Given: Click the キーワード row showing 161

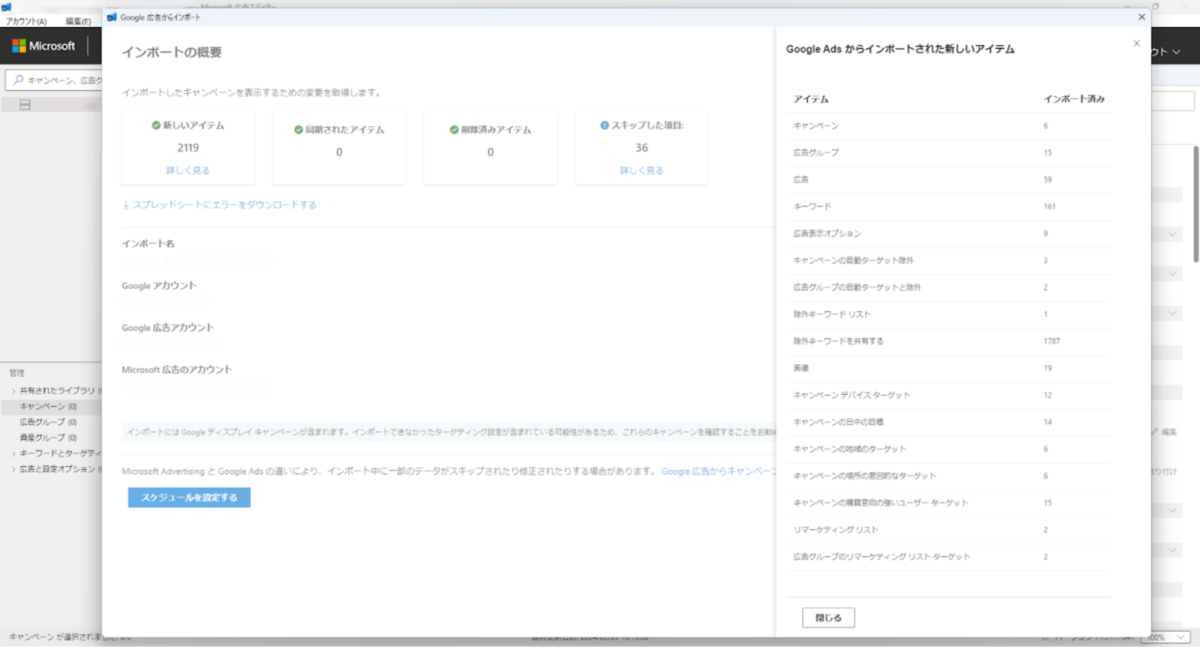Looking at the screenshot, I should (x=950, y=207).
